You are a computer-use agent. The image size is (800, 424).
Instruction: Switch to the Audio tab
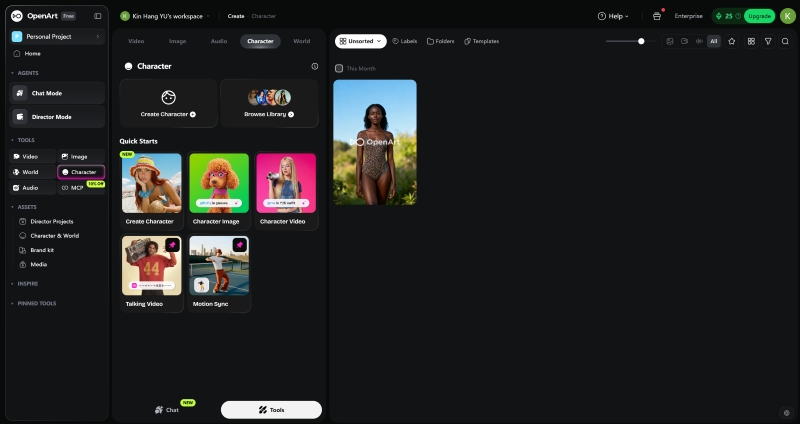pyautogui.click(x=219, y=41)
